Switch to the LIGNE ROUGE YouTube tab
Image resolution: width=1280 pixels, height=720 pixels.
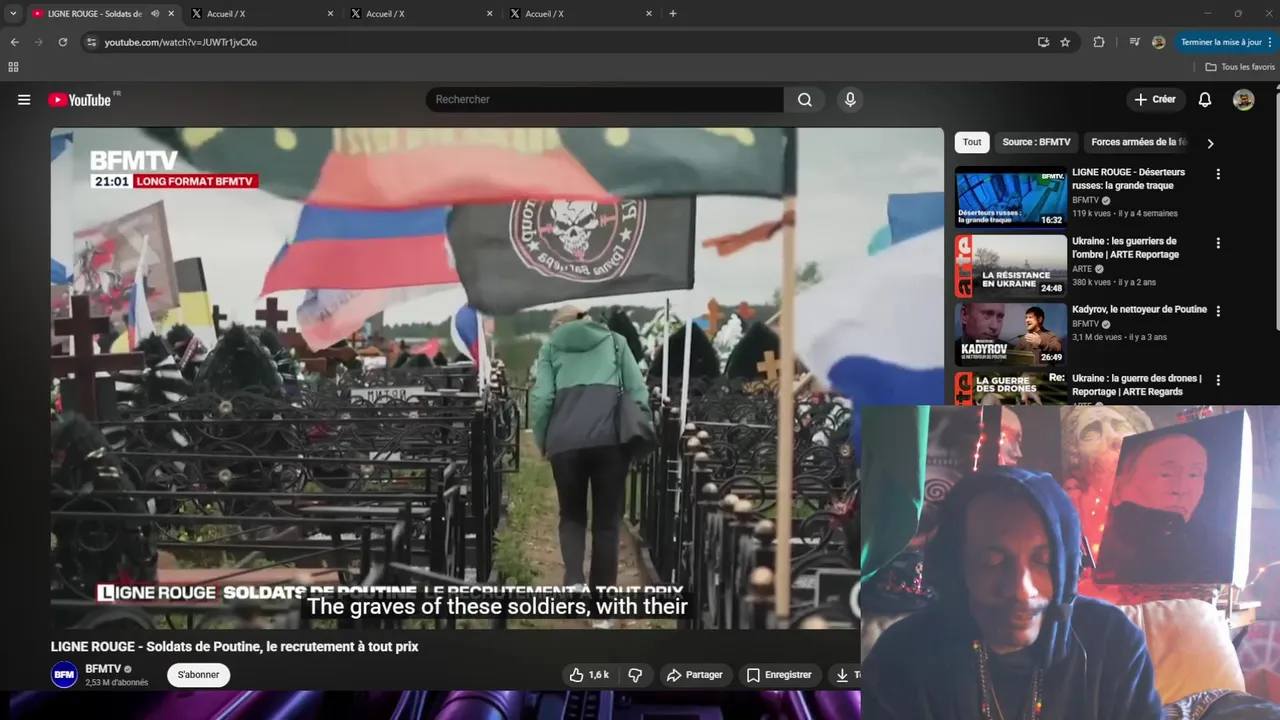[x=95, y=14]
